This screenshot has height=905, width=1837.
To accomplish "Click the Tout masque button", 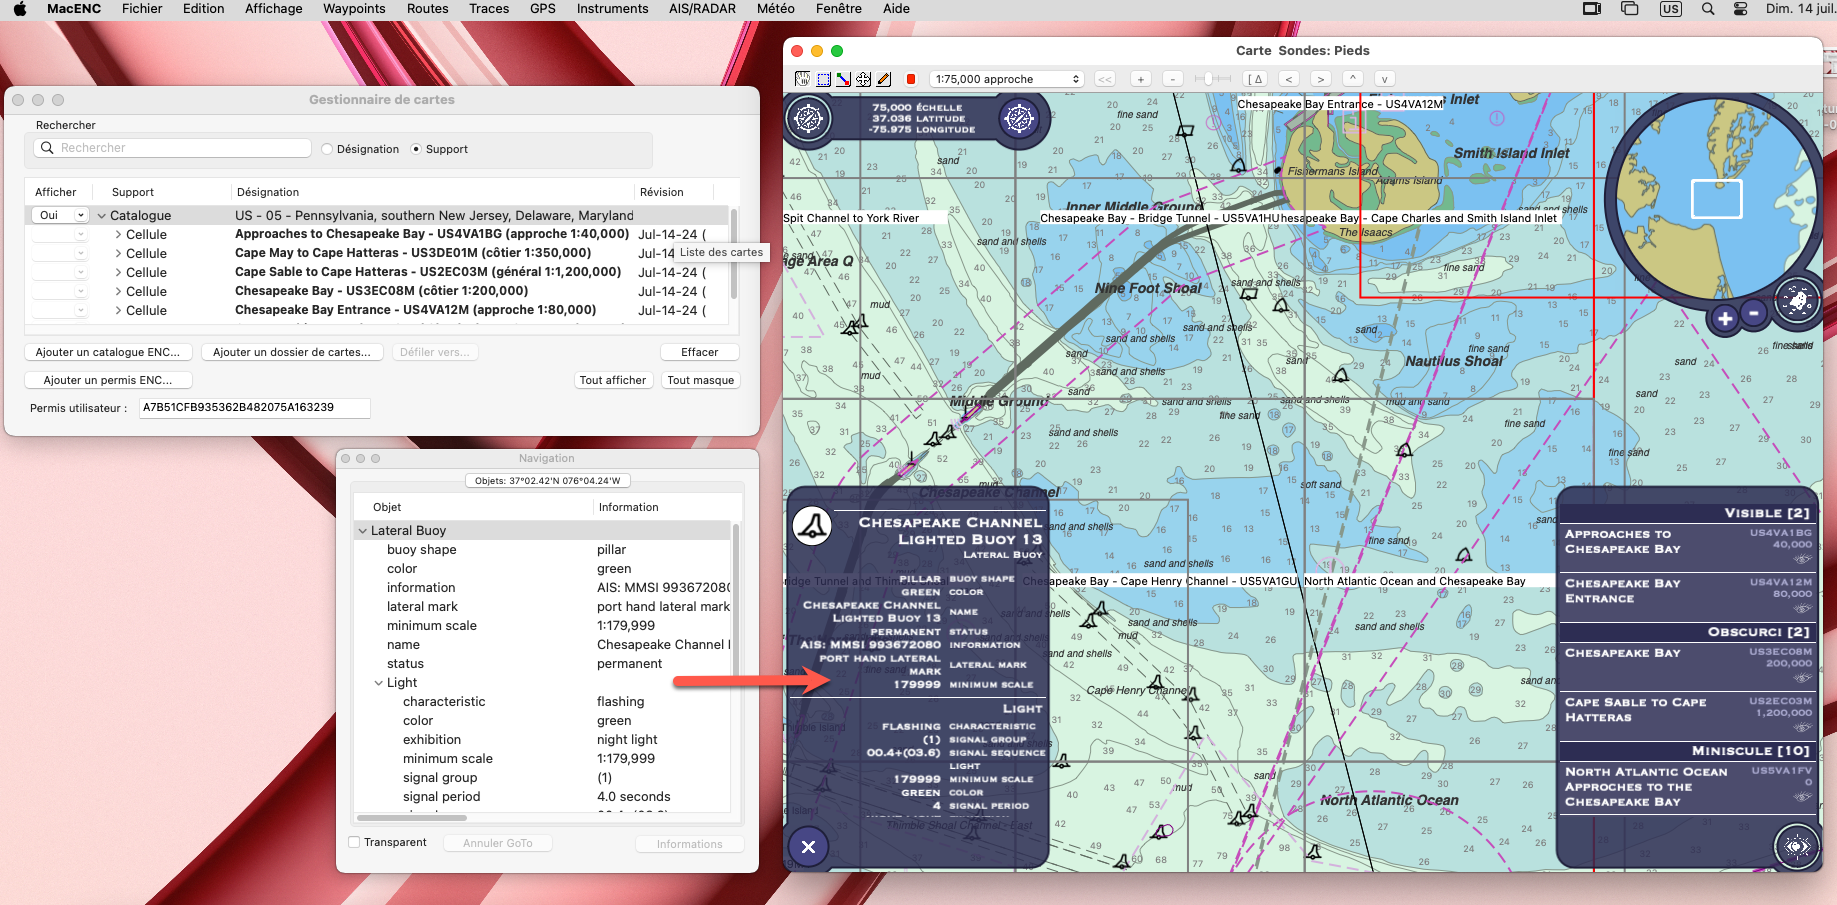I will 701,380.
